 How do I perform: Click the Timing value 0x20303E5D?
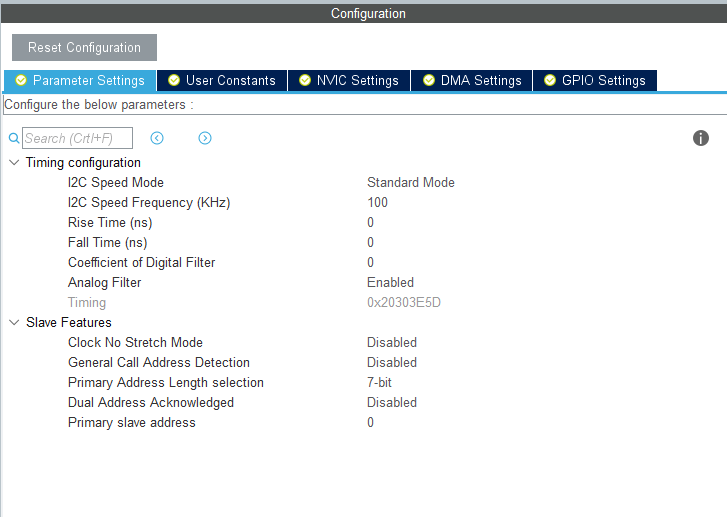point(404,302)
